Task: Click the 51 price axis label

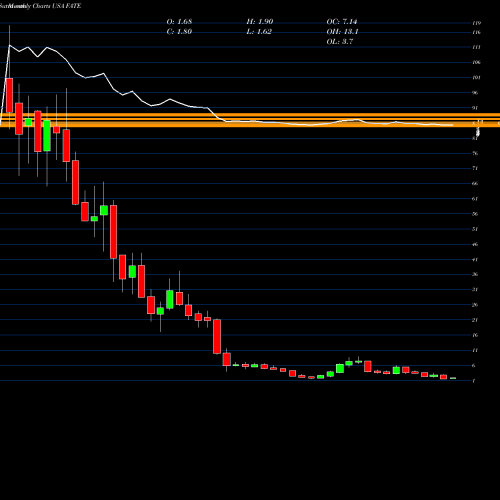Action: tap(475, 229)
